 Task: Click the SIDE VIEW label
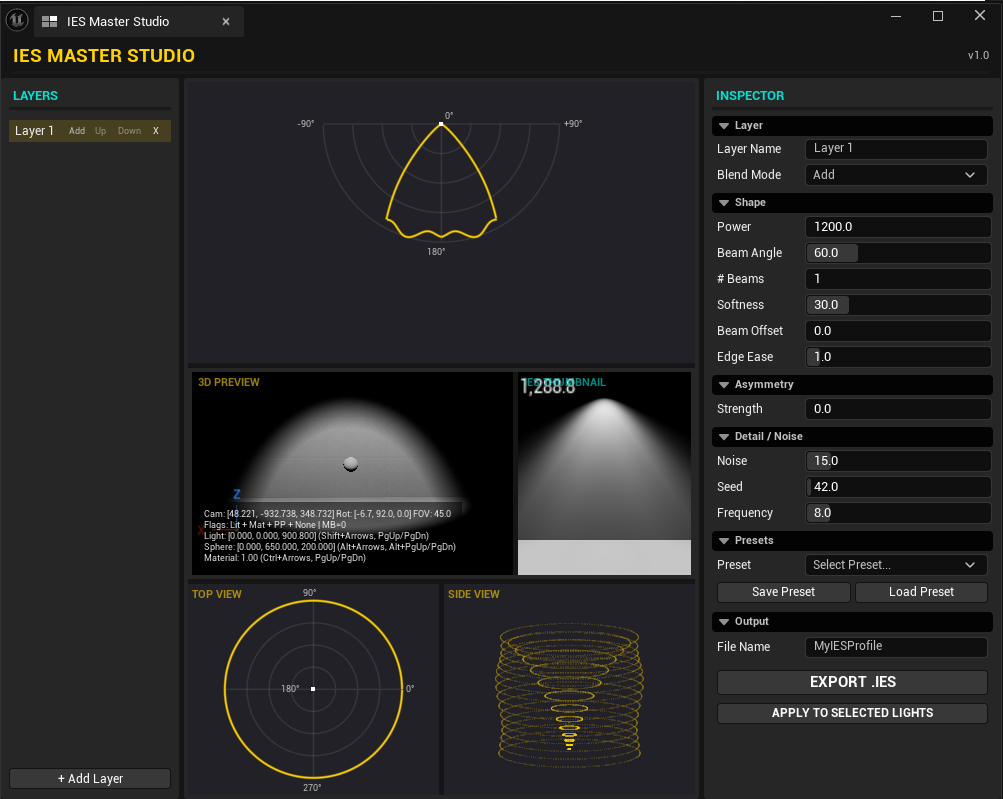(474, 594)
